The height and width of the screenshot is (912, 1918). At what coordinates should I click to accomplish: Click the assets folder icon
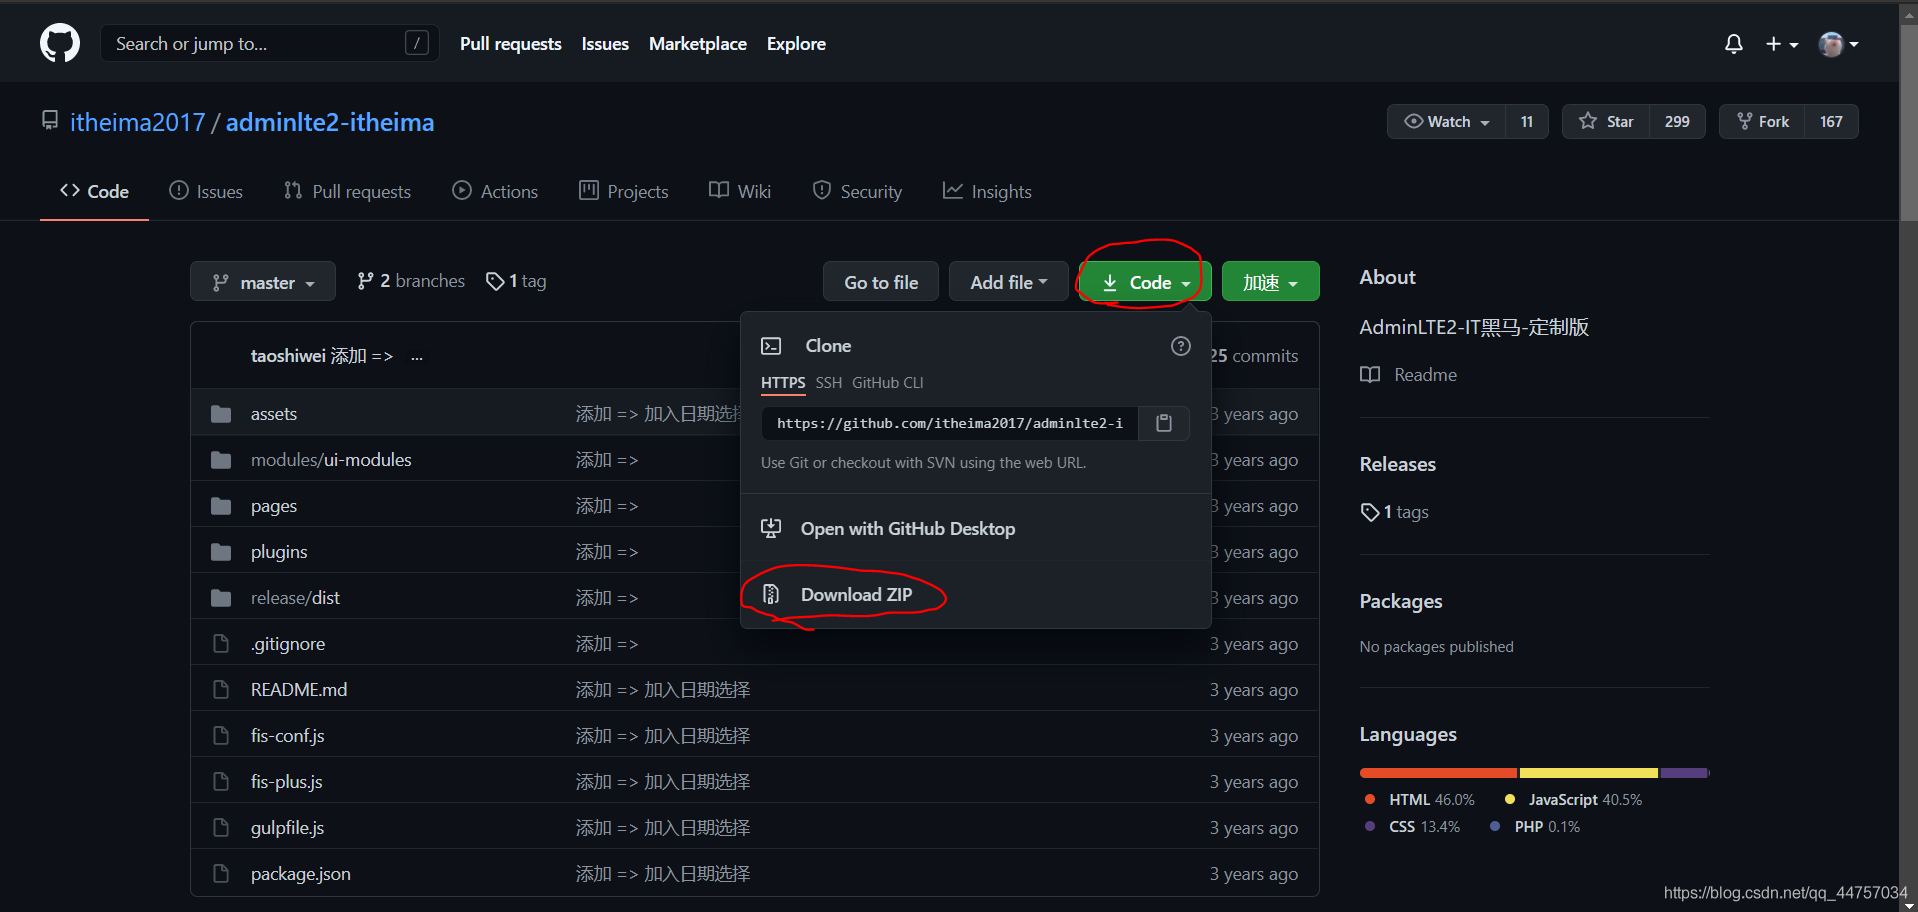click(x=221, y=414)
